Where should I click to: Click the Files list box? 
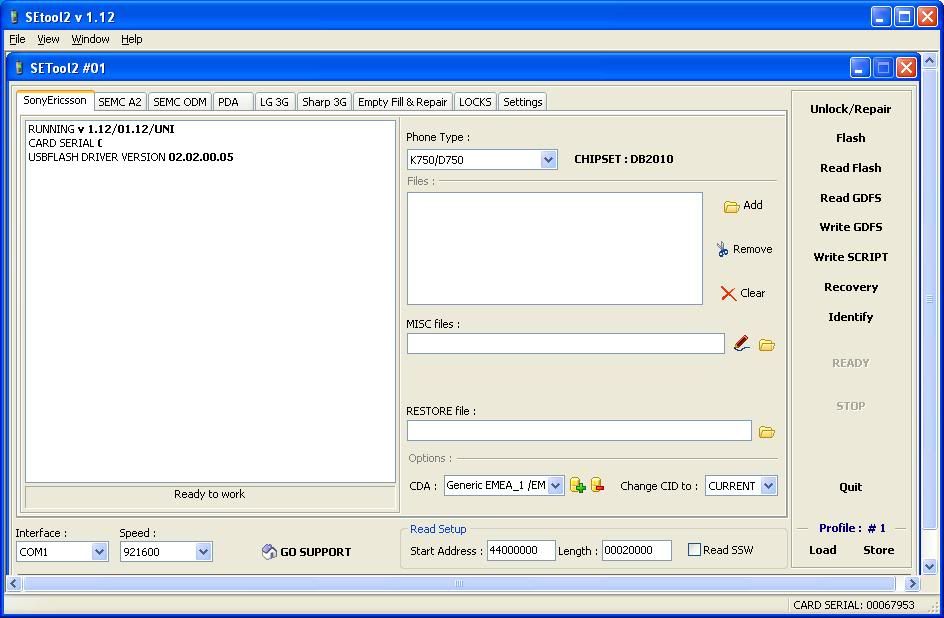(554, 249)
